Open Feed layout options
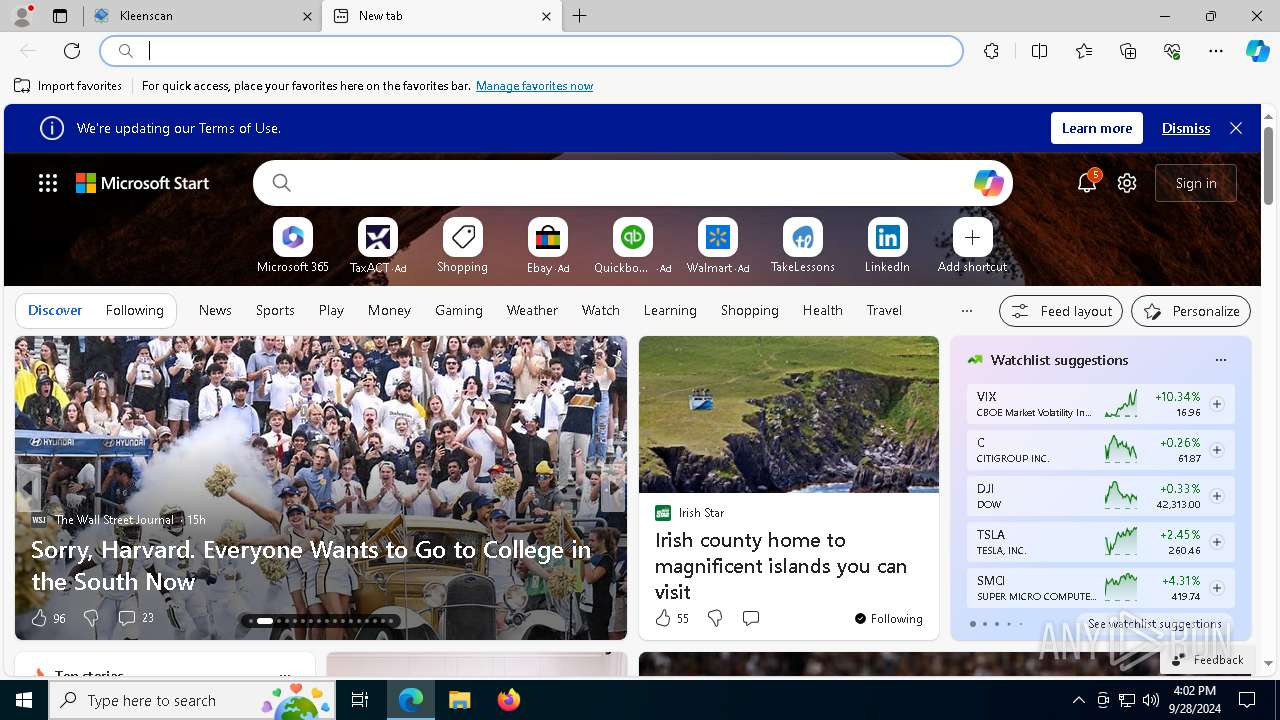The height and width of the screenshot is (720, 1280). pyautogui.click(x=1061, y=311)
